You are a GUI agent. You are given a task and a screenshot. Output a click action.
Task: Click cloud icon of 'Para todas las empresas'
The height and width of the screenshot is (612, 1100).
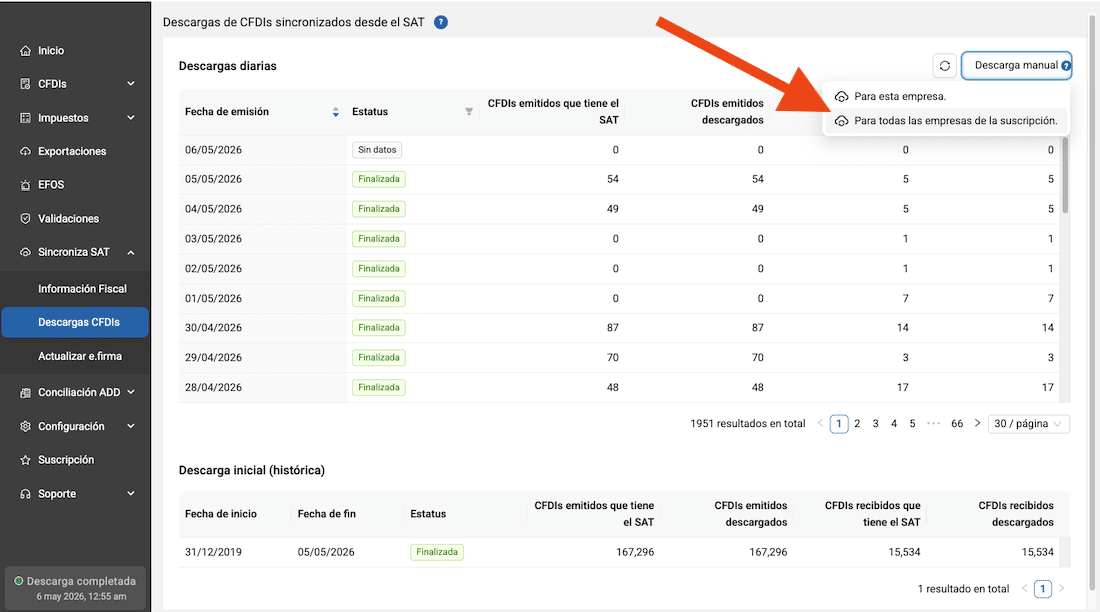841,121
